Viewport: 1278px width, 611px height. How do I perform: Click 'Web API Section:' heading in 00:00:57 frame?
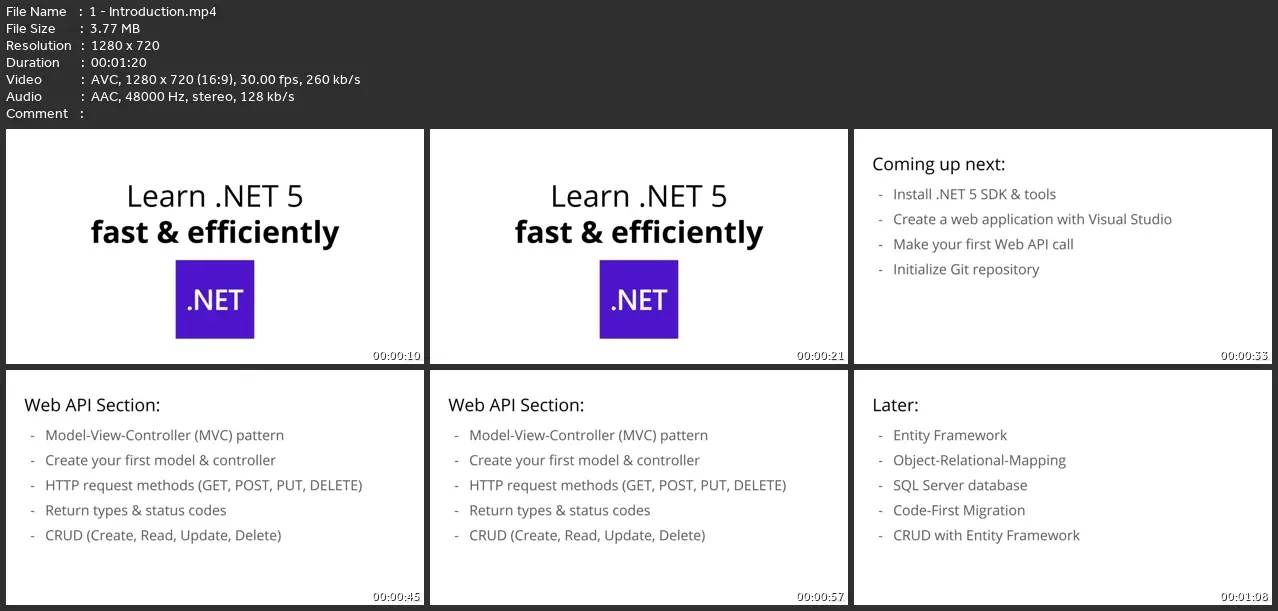click(516, 405)
